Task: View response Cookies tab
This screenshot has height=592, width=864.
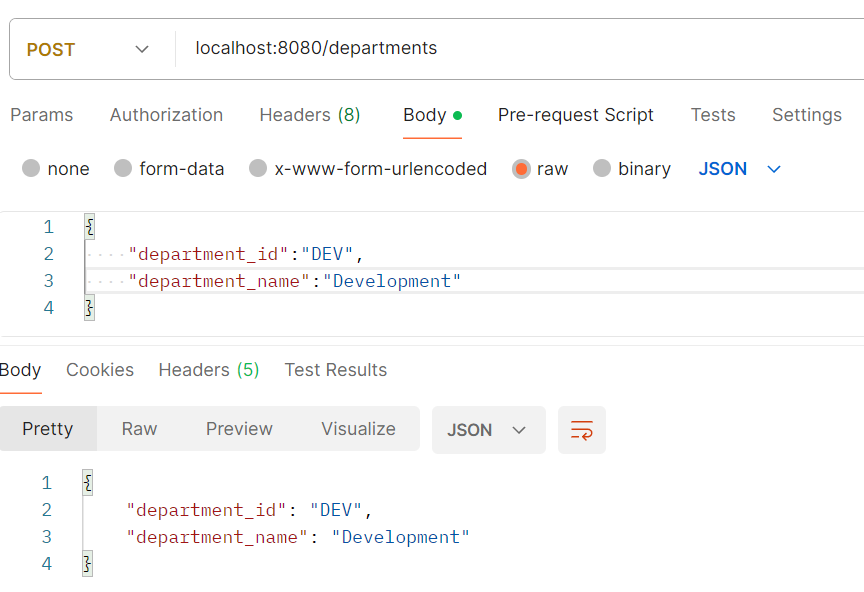Action: tap(100, 370)
